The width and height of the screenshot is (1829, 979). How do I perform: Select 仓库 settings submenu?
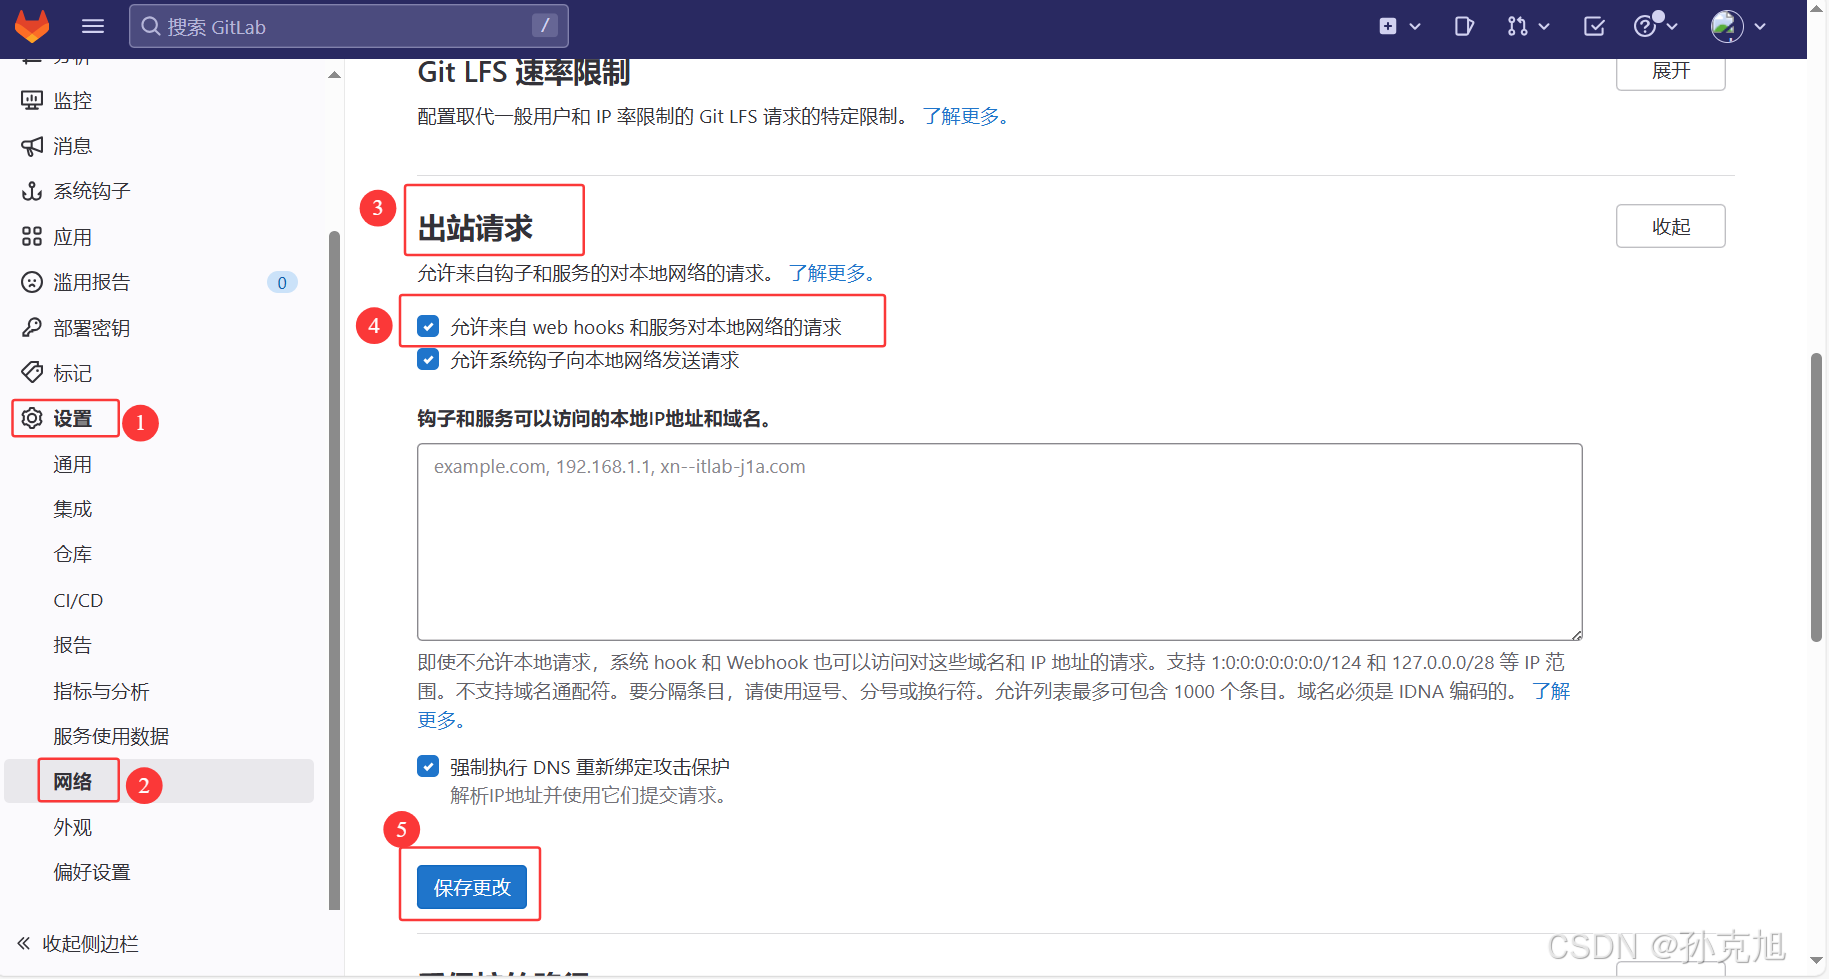tap(72, 554)
